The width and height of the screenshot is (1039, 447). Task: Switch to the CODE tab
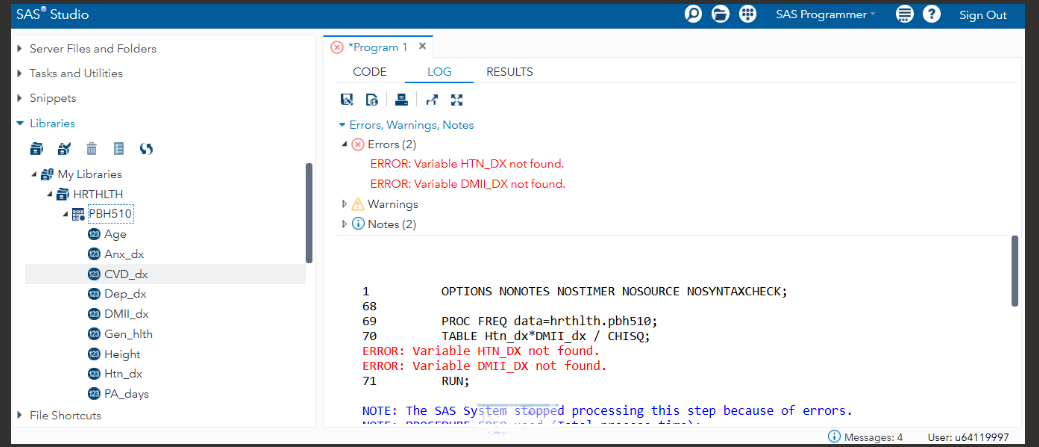click(x=370, y=72)
